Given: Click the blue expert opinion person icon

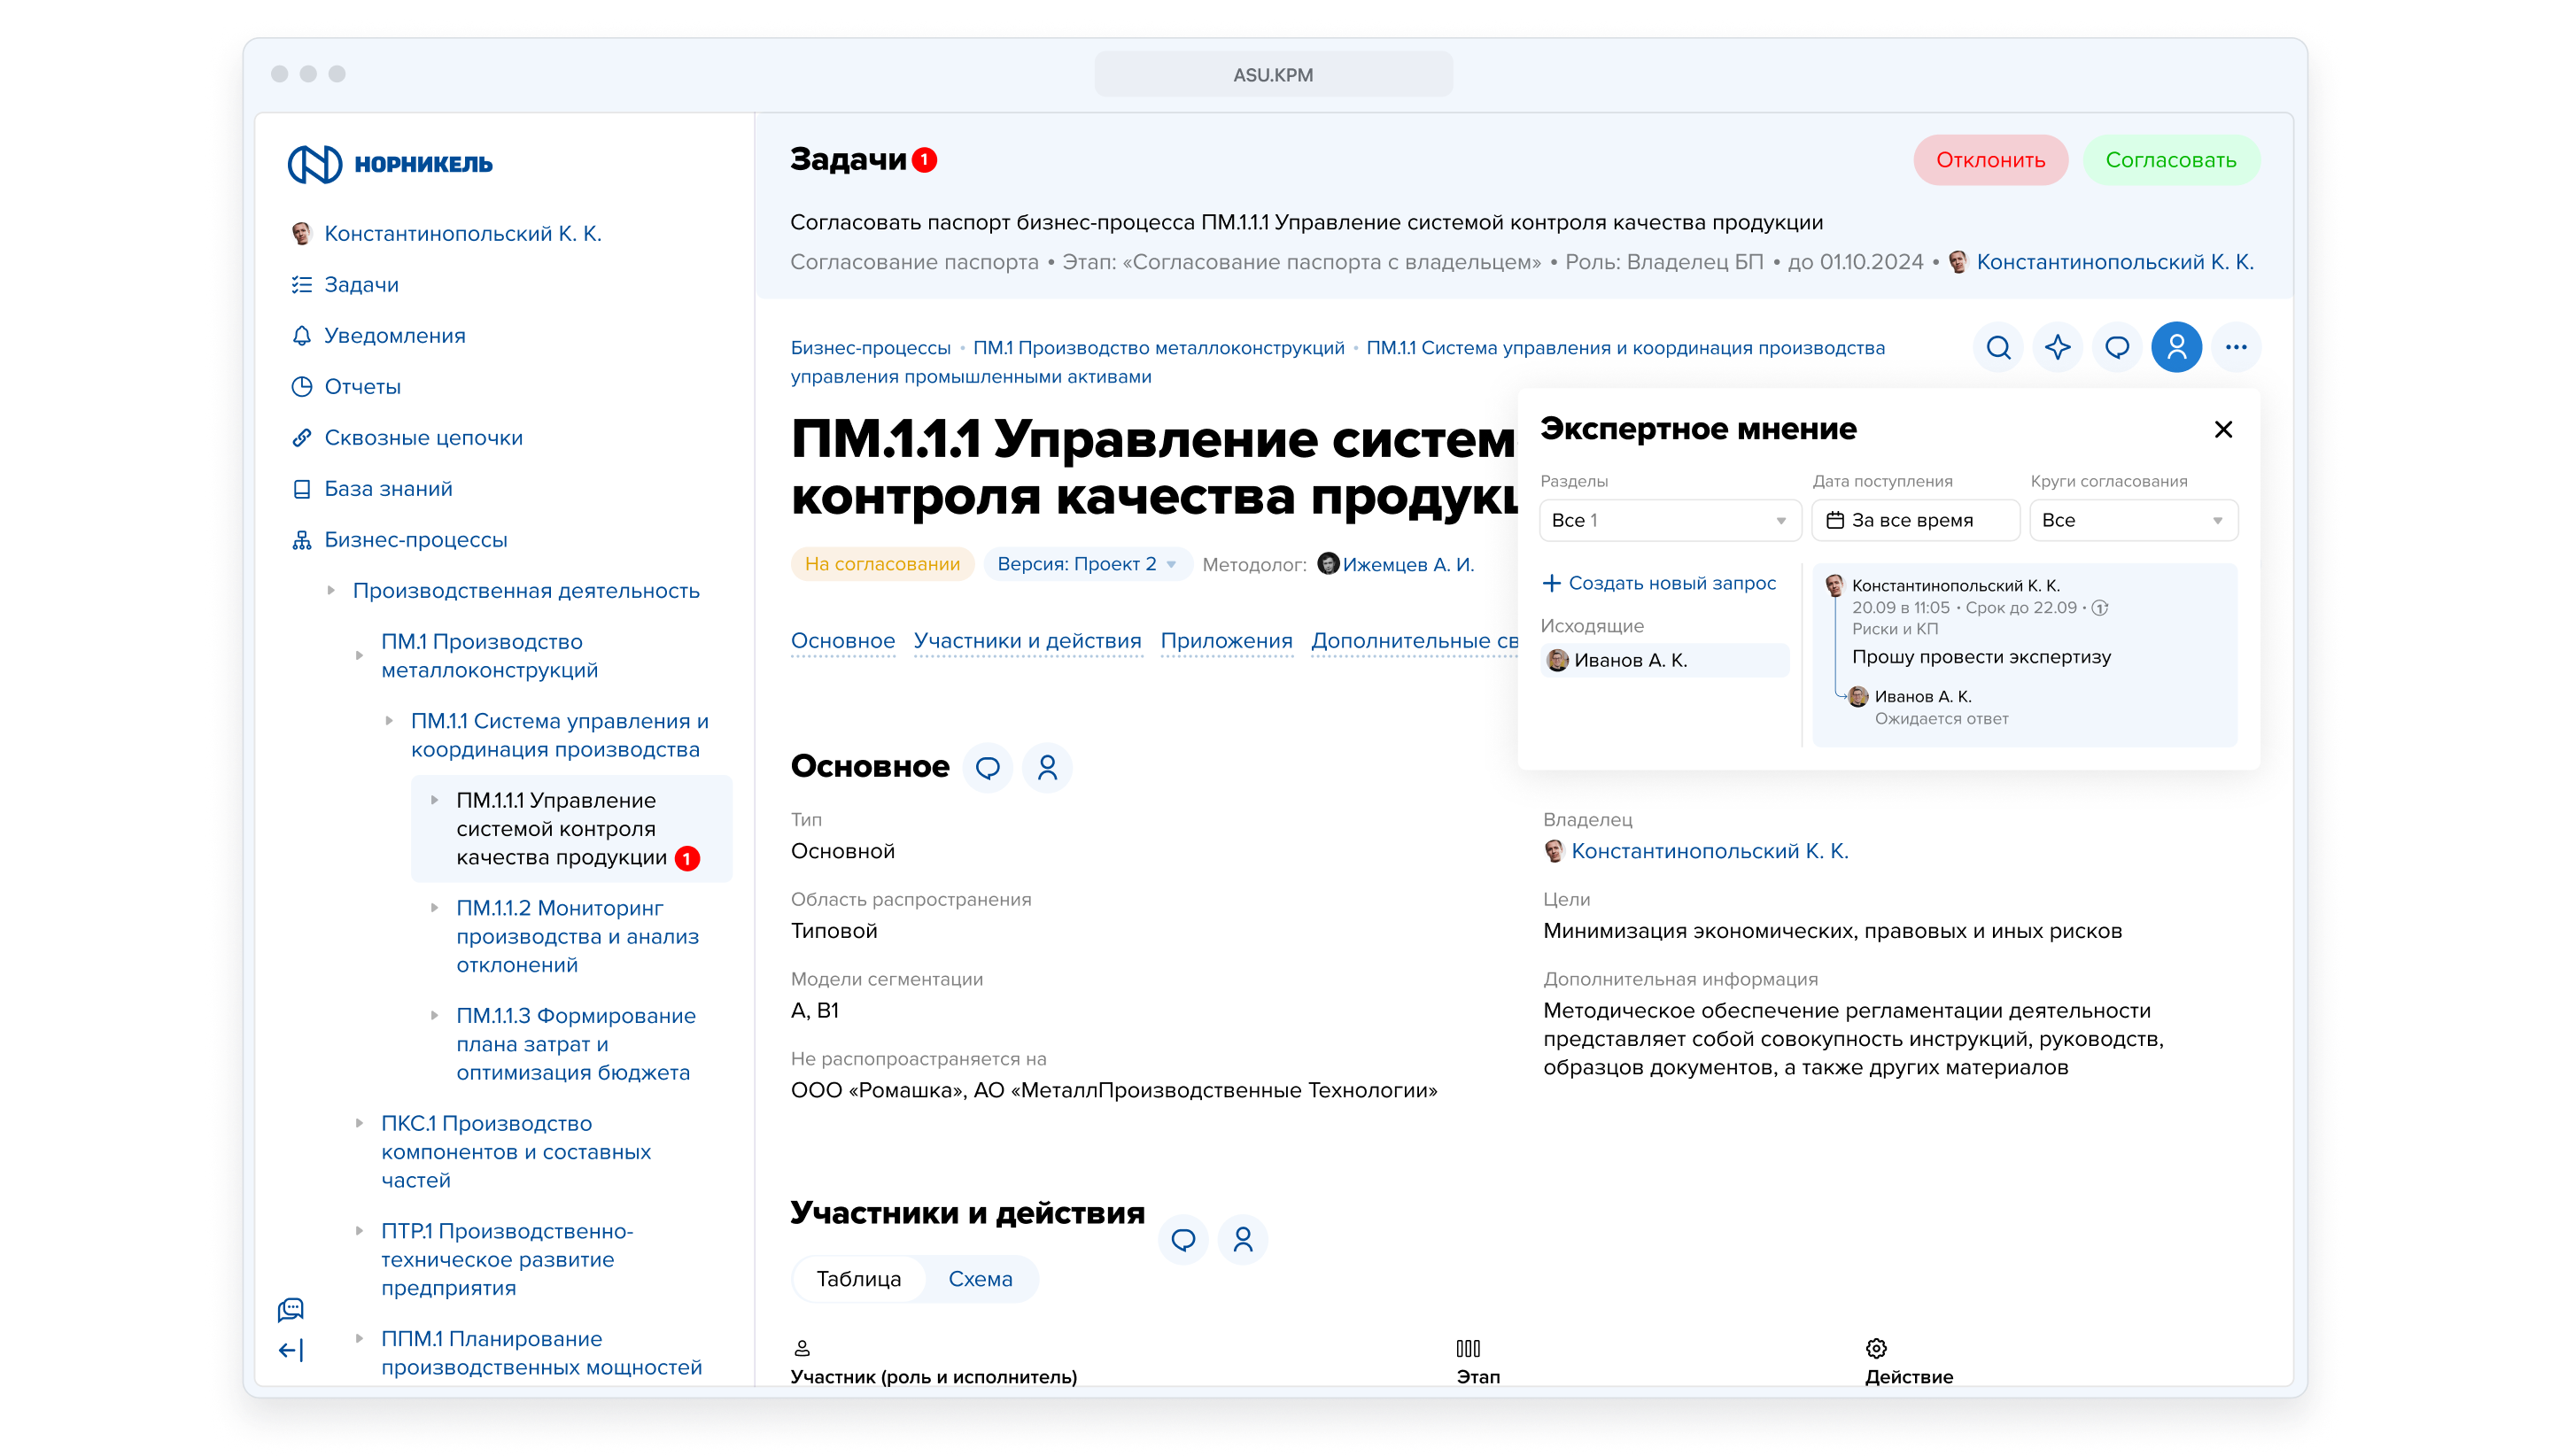Looking at the screenshot, I should tap(2176, 347).
